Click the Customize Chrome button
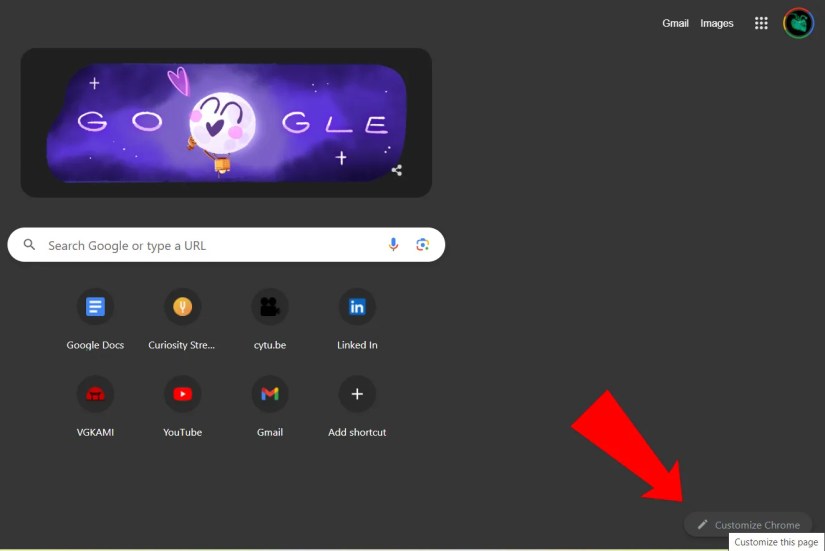Viewport: 825px width, 551px height. 748,525
